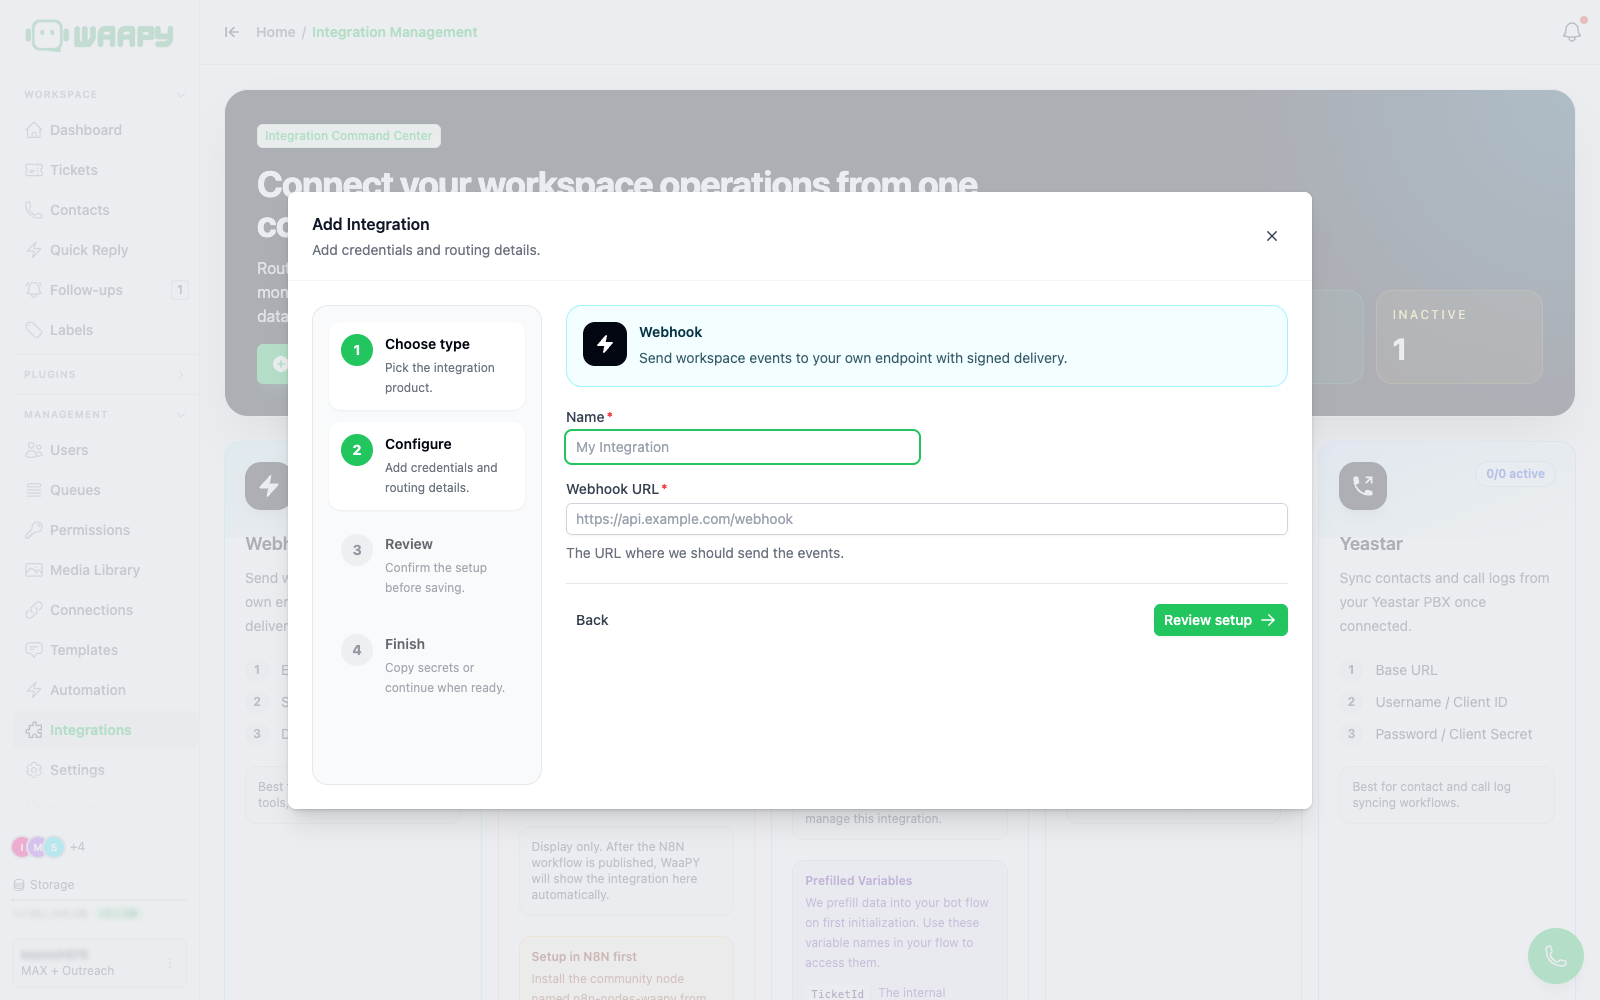The image size is (1600, 1000).
Task: Click Integration Command Center badge
Action: click(349, 136)
